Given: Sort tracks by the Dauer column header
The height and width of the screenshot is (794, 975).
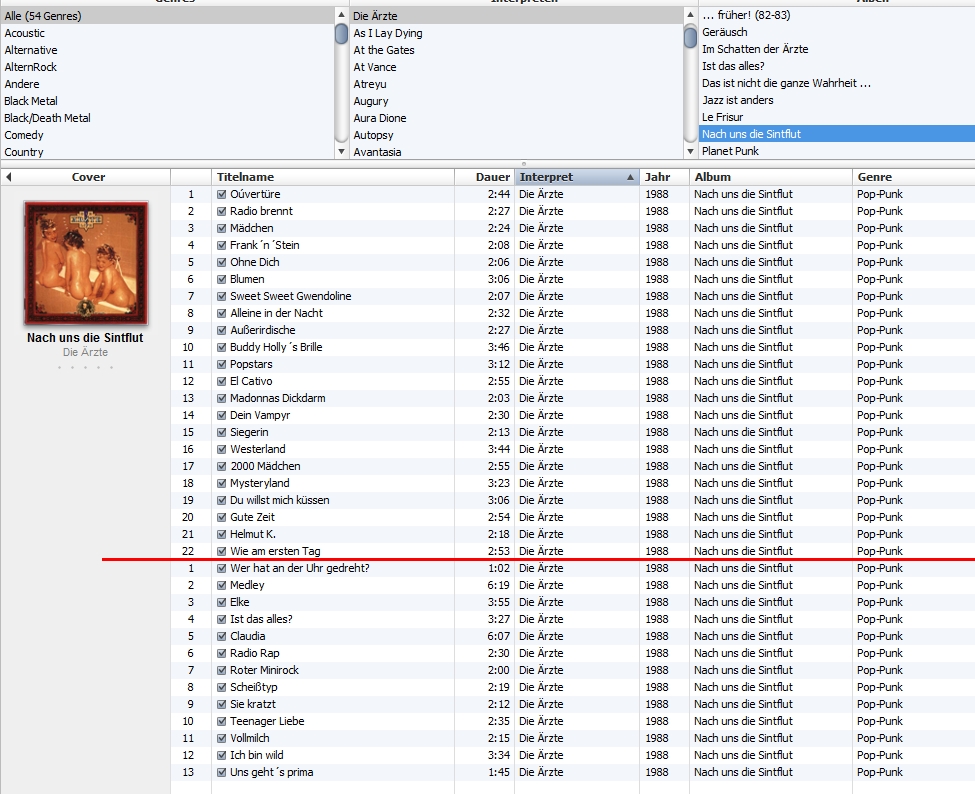Looking at the screenshot, I should tap(484, 177).
